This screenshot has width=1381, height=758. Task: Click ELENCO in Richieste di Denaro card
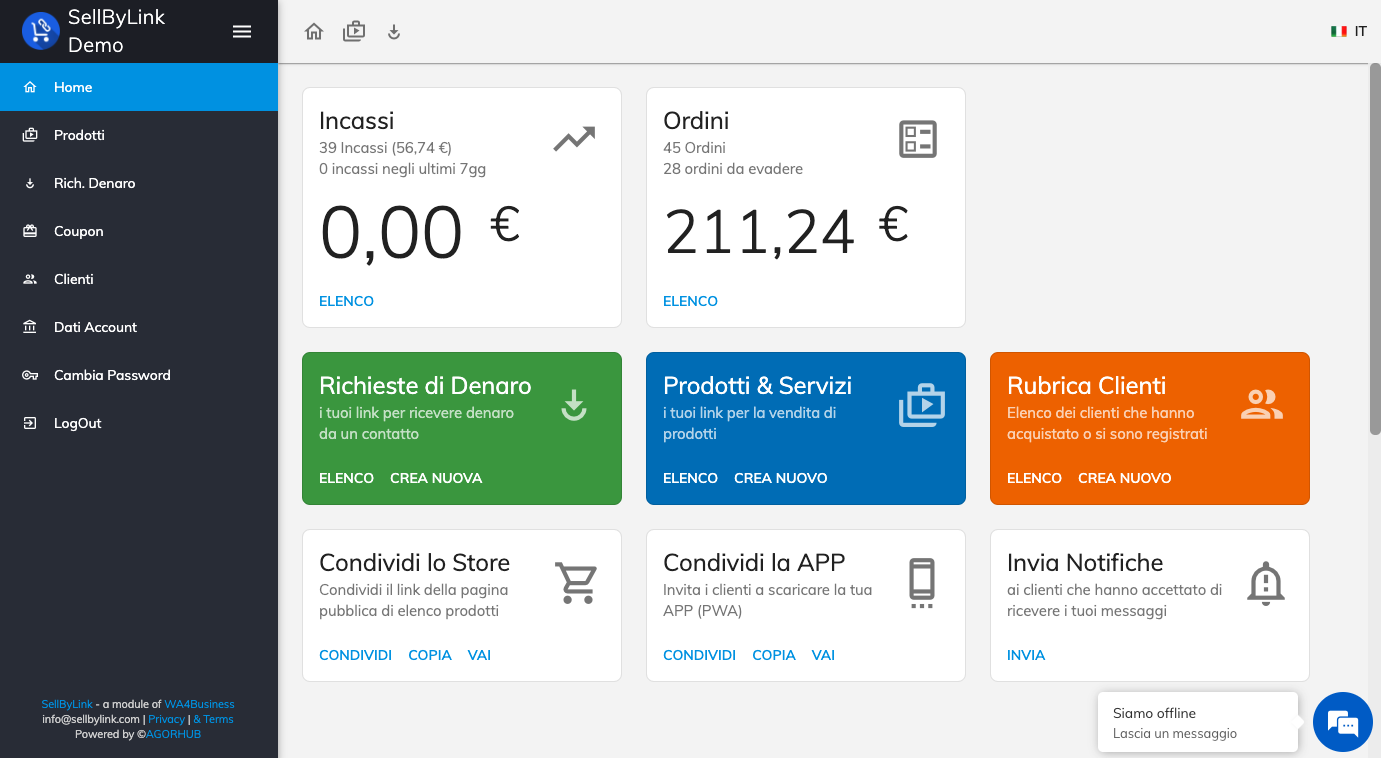click(346, 478)
